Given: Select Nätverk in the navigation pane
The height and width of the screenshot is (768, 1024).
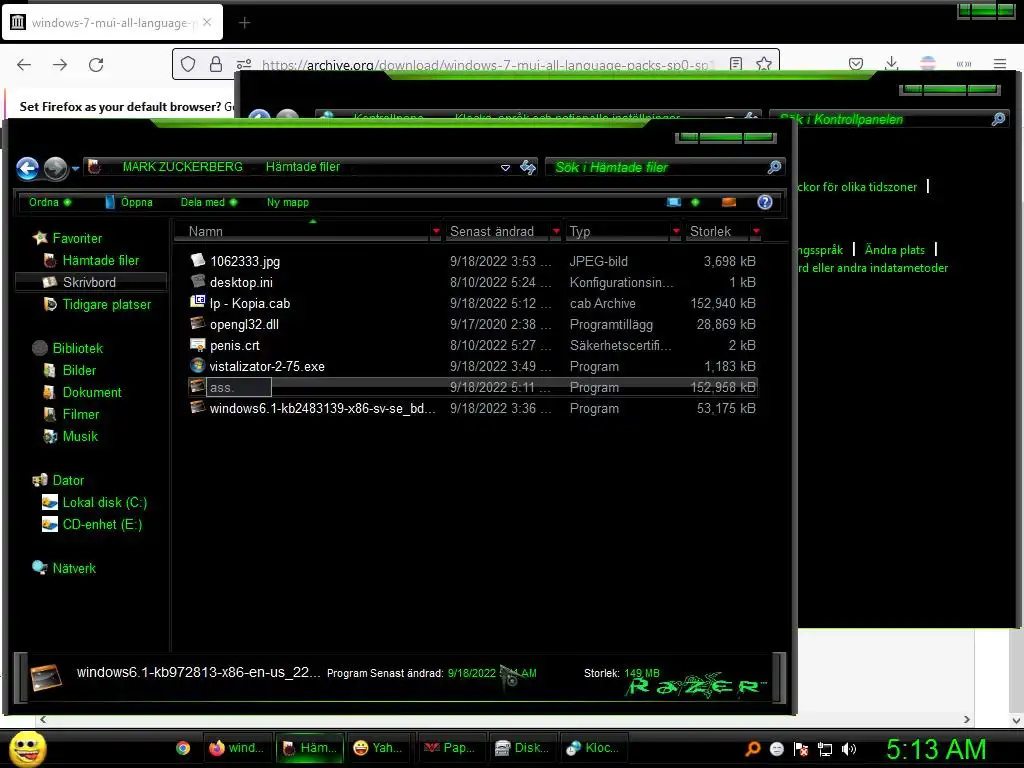Looking at the screenshot, I should click(65, 568).
